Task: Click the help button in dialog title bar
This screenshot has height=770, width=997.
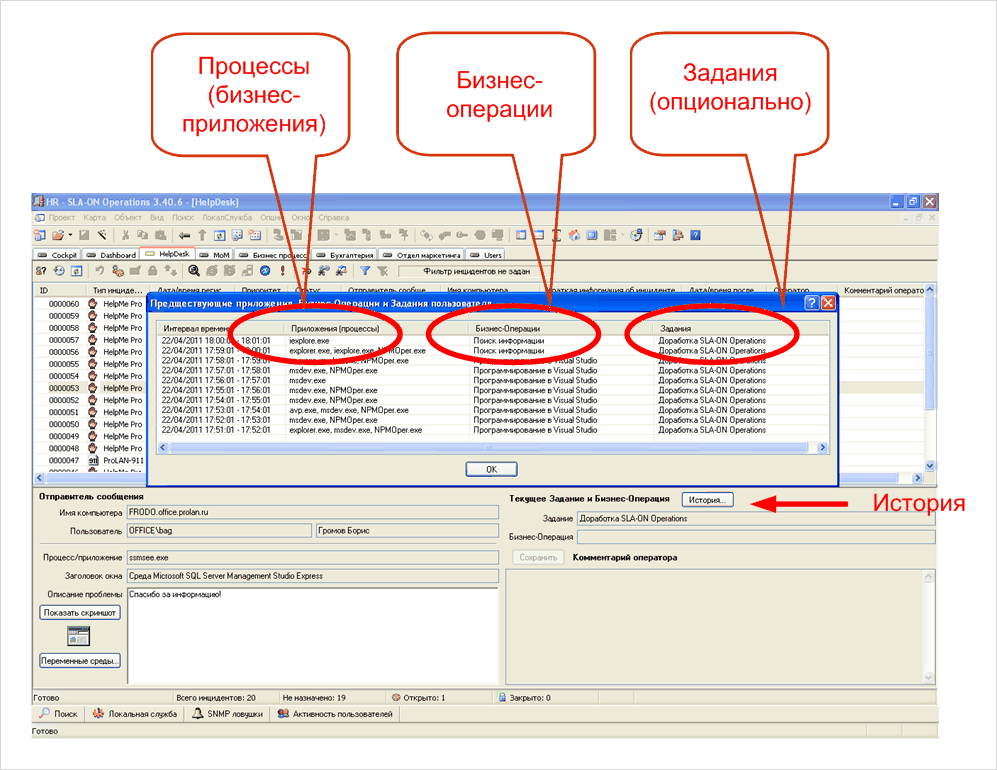Action: 812,303
